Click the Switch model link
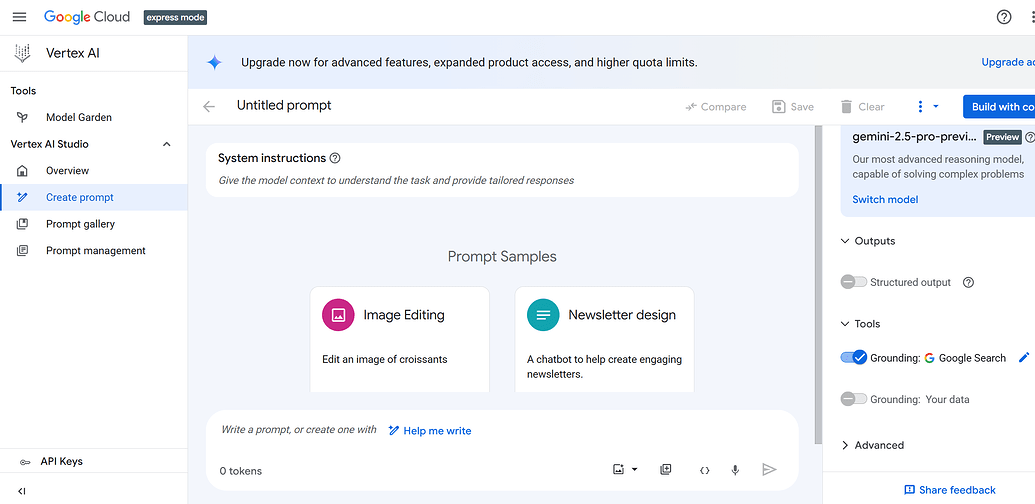 pos(885,199)
